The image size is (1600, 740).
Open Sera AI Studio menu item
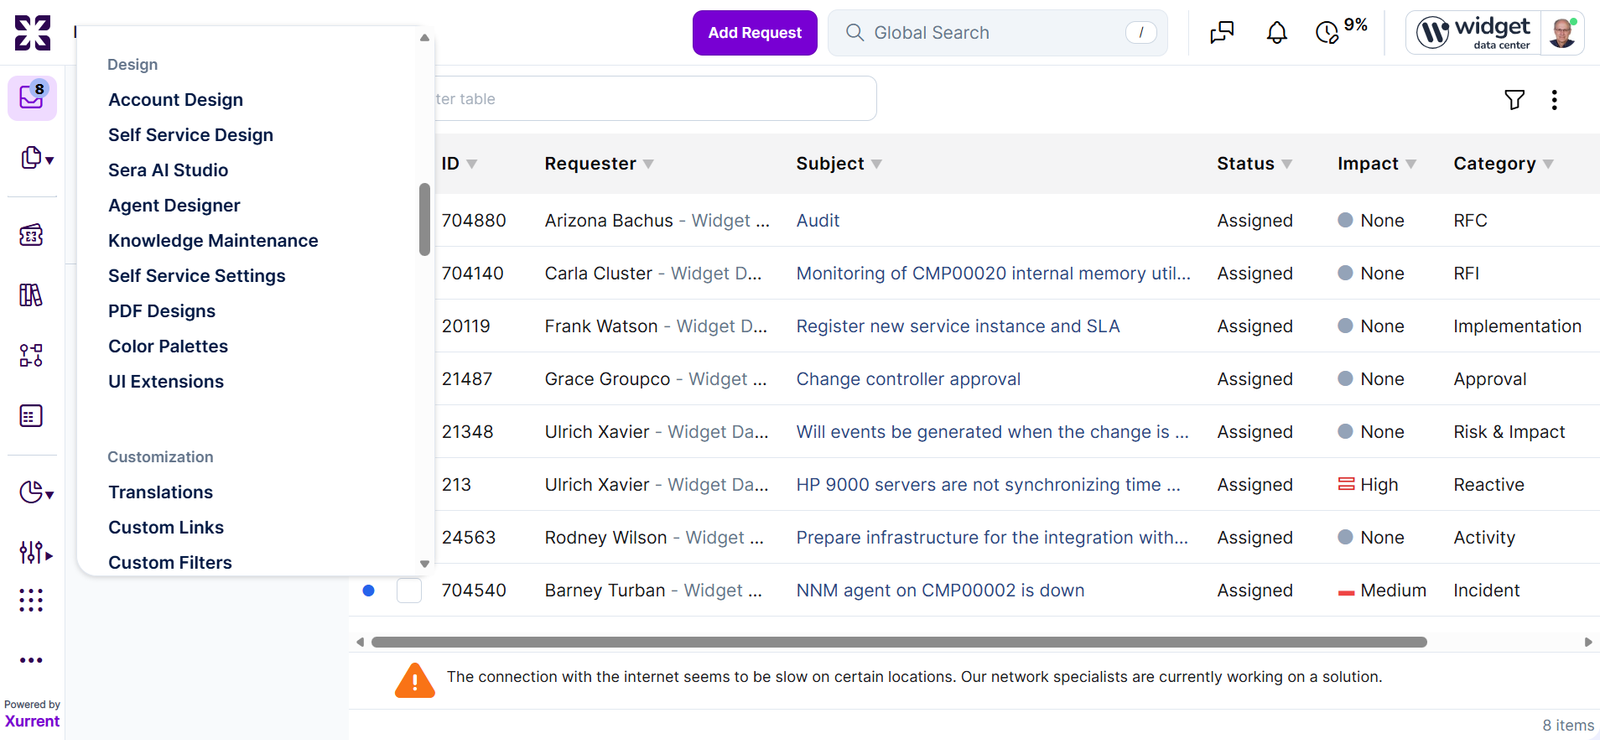tap(168, 170)
